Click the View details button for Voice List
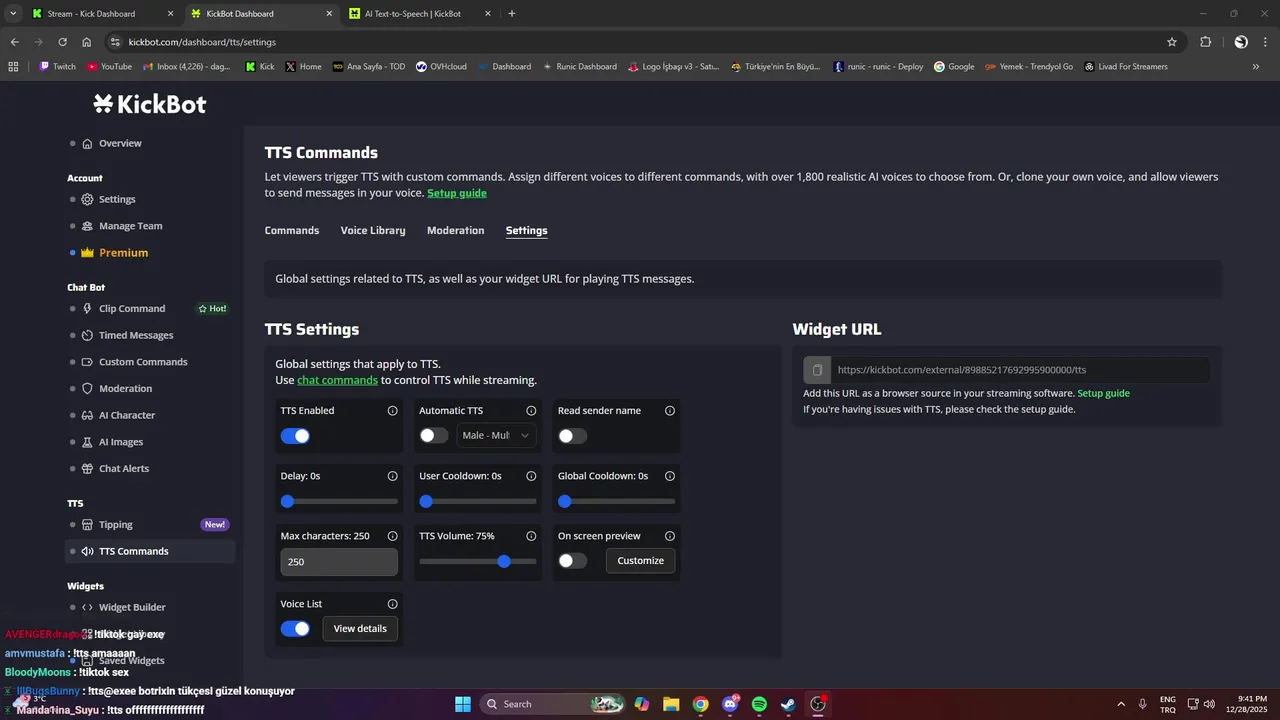This screenshot has height=720, width=1280. coord(360,629)
